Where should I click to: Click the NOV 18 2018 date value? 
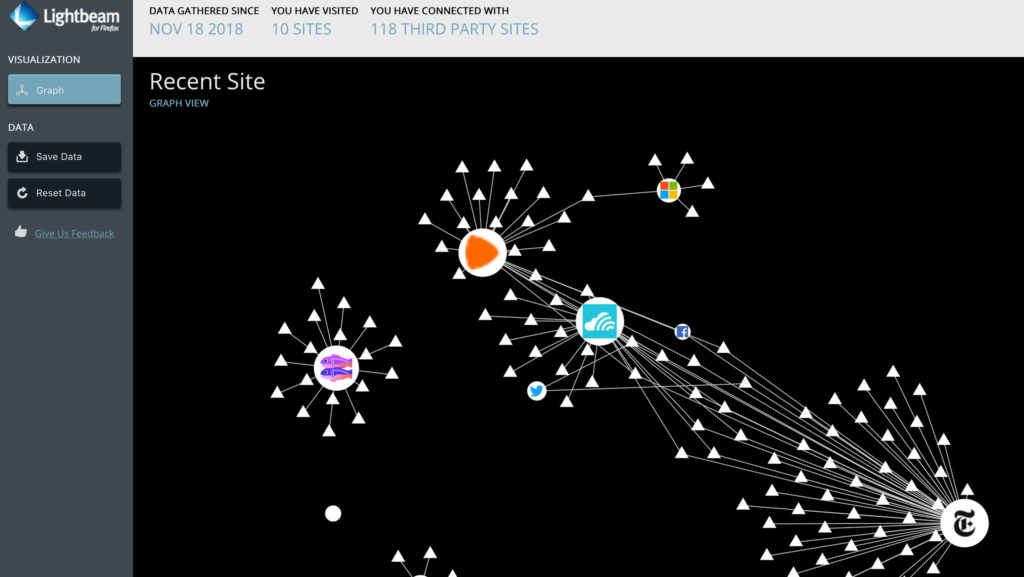click(x=196, y=29)
